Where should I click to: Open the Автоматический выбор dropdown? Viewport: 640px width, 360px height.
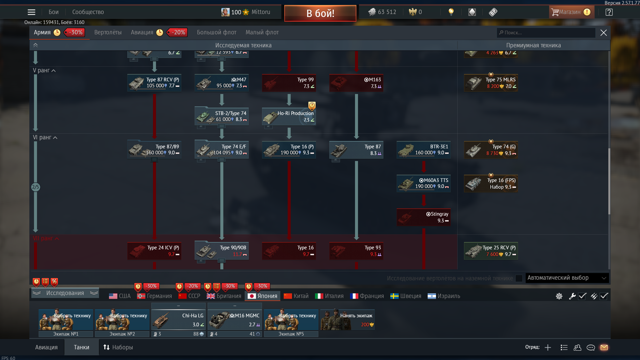pos(567,278)
